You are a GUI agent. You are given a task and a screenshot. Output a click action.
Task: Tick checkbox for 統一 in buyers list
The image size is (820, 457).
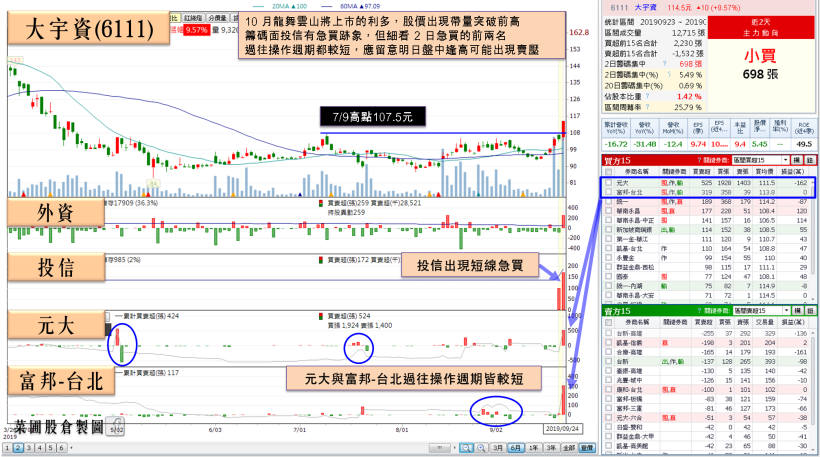[x=608, y=202]
